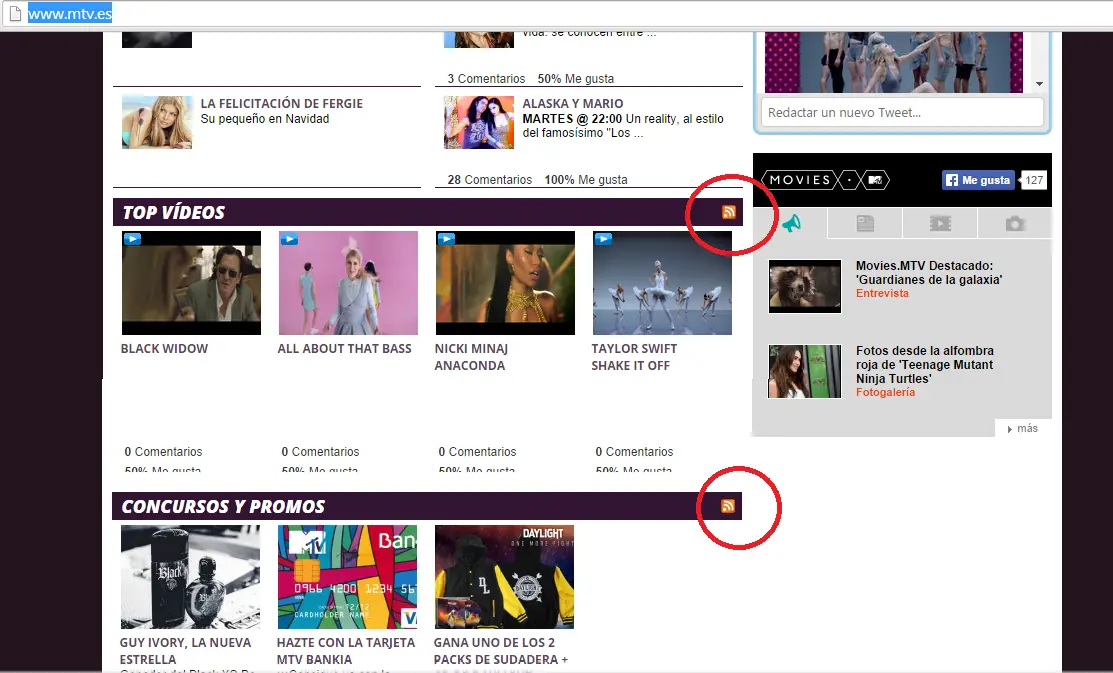
Task: Open GANA UNO DE LOS 2 PACKS link
Action: point(500,651)
